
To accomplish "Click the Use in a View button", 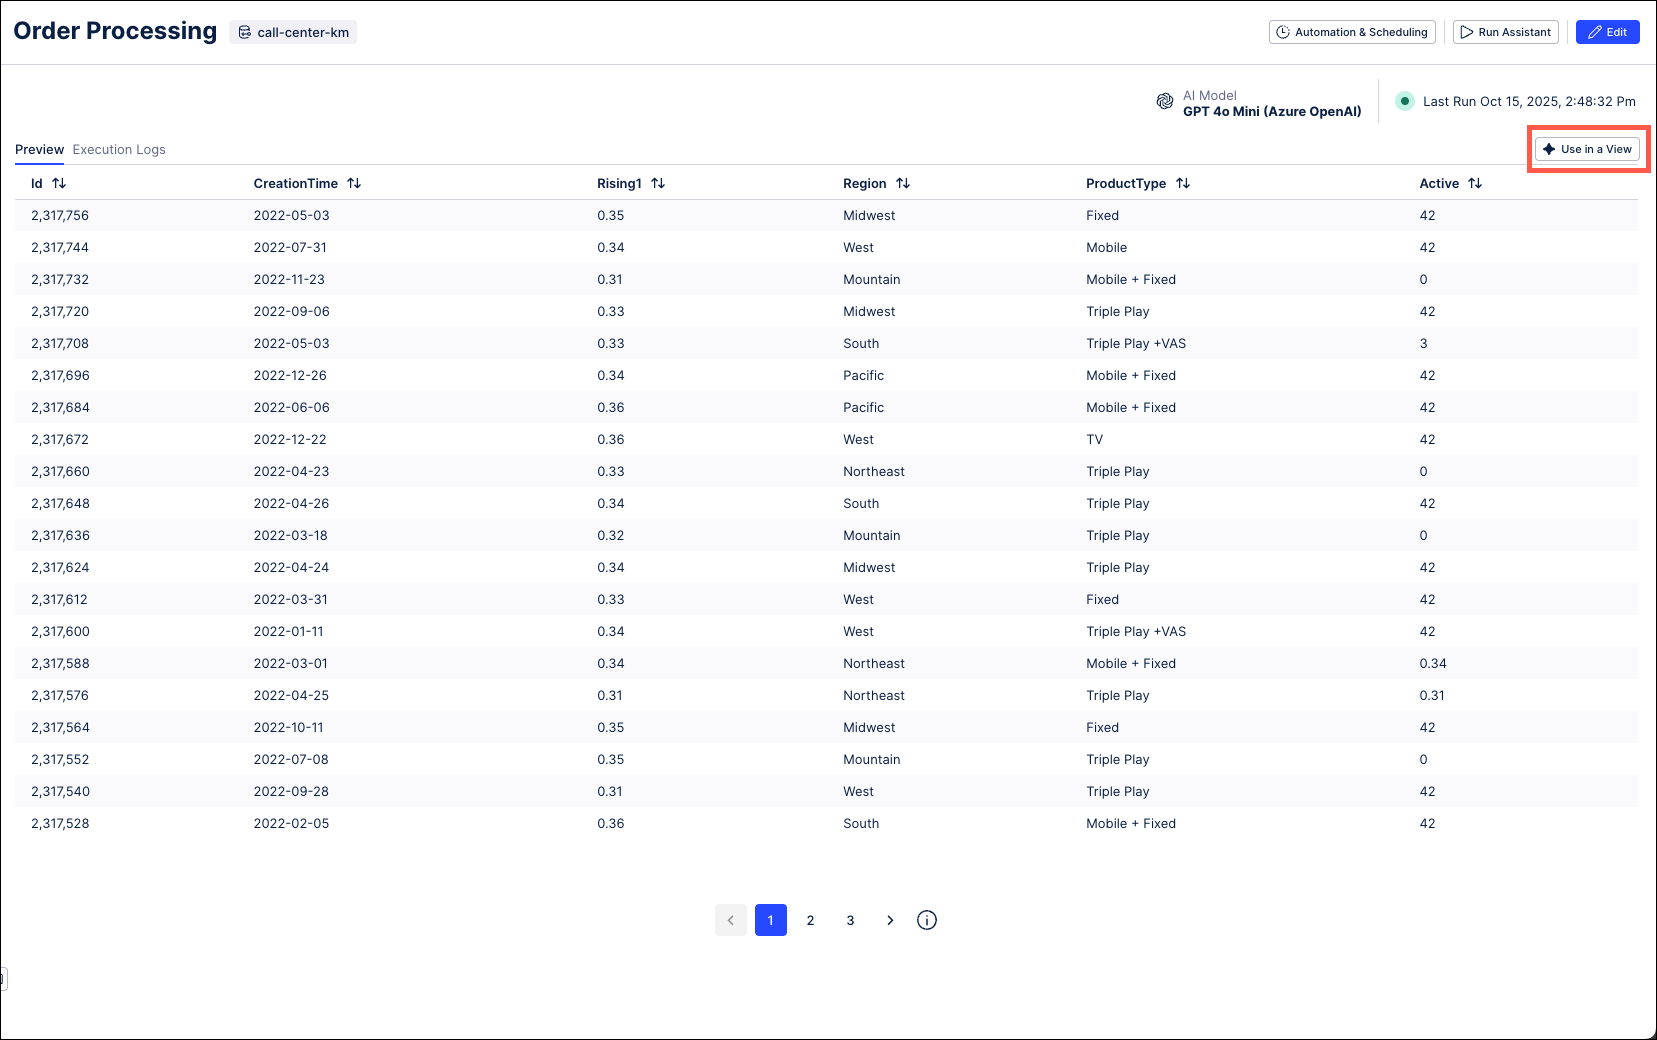I will (x=1587, y=148).
